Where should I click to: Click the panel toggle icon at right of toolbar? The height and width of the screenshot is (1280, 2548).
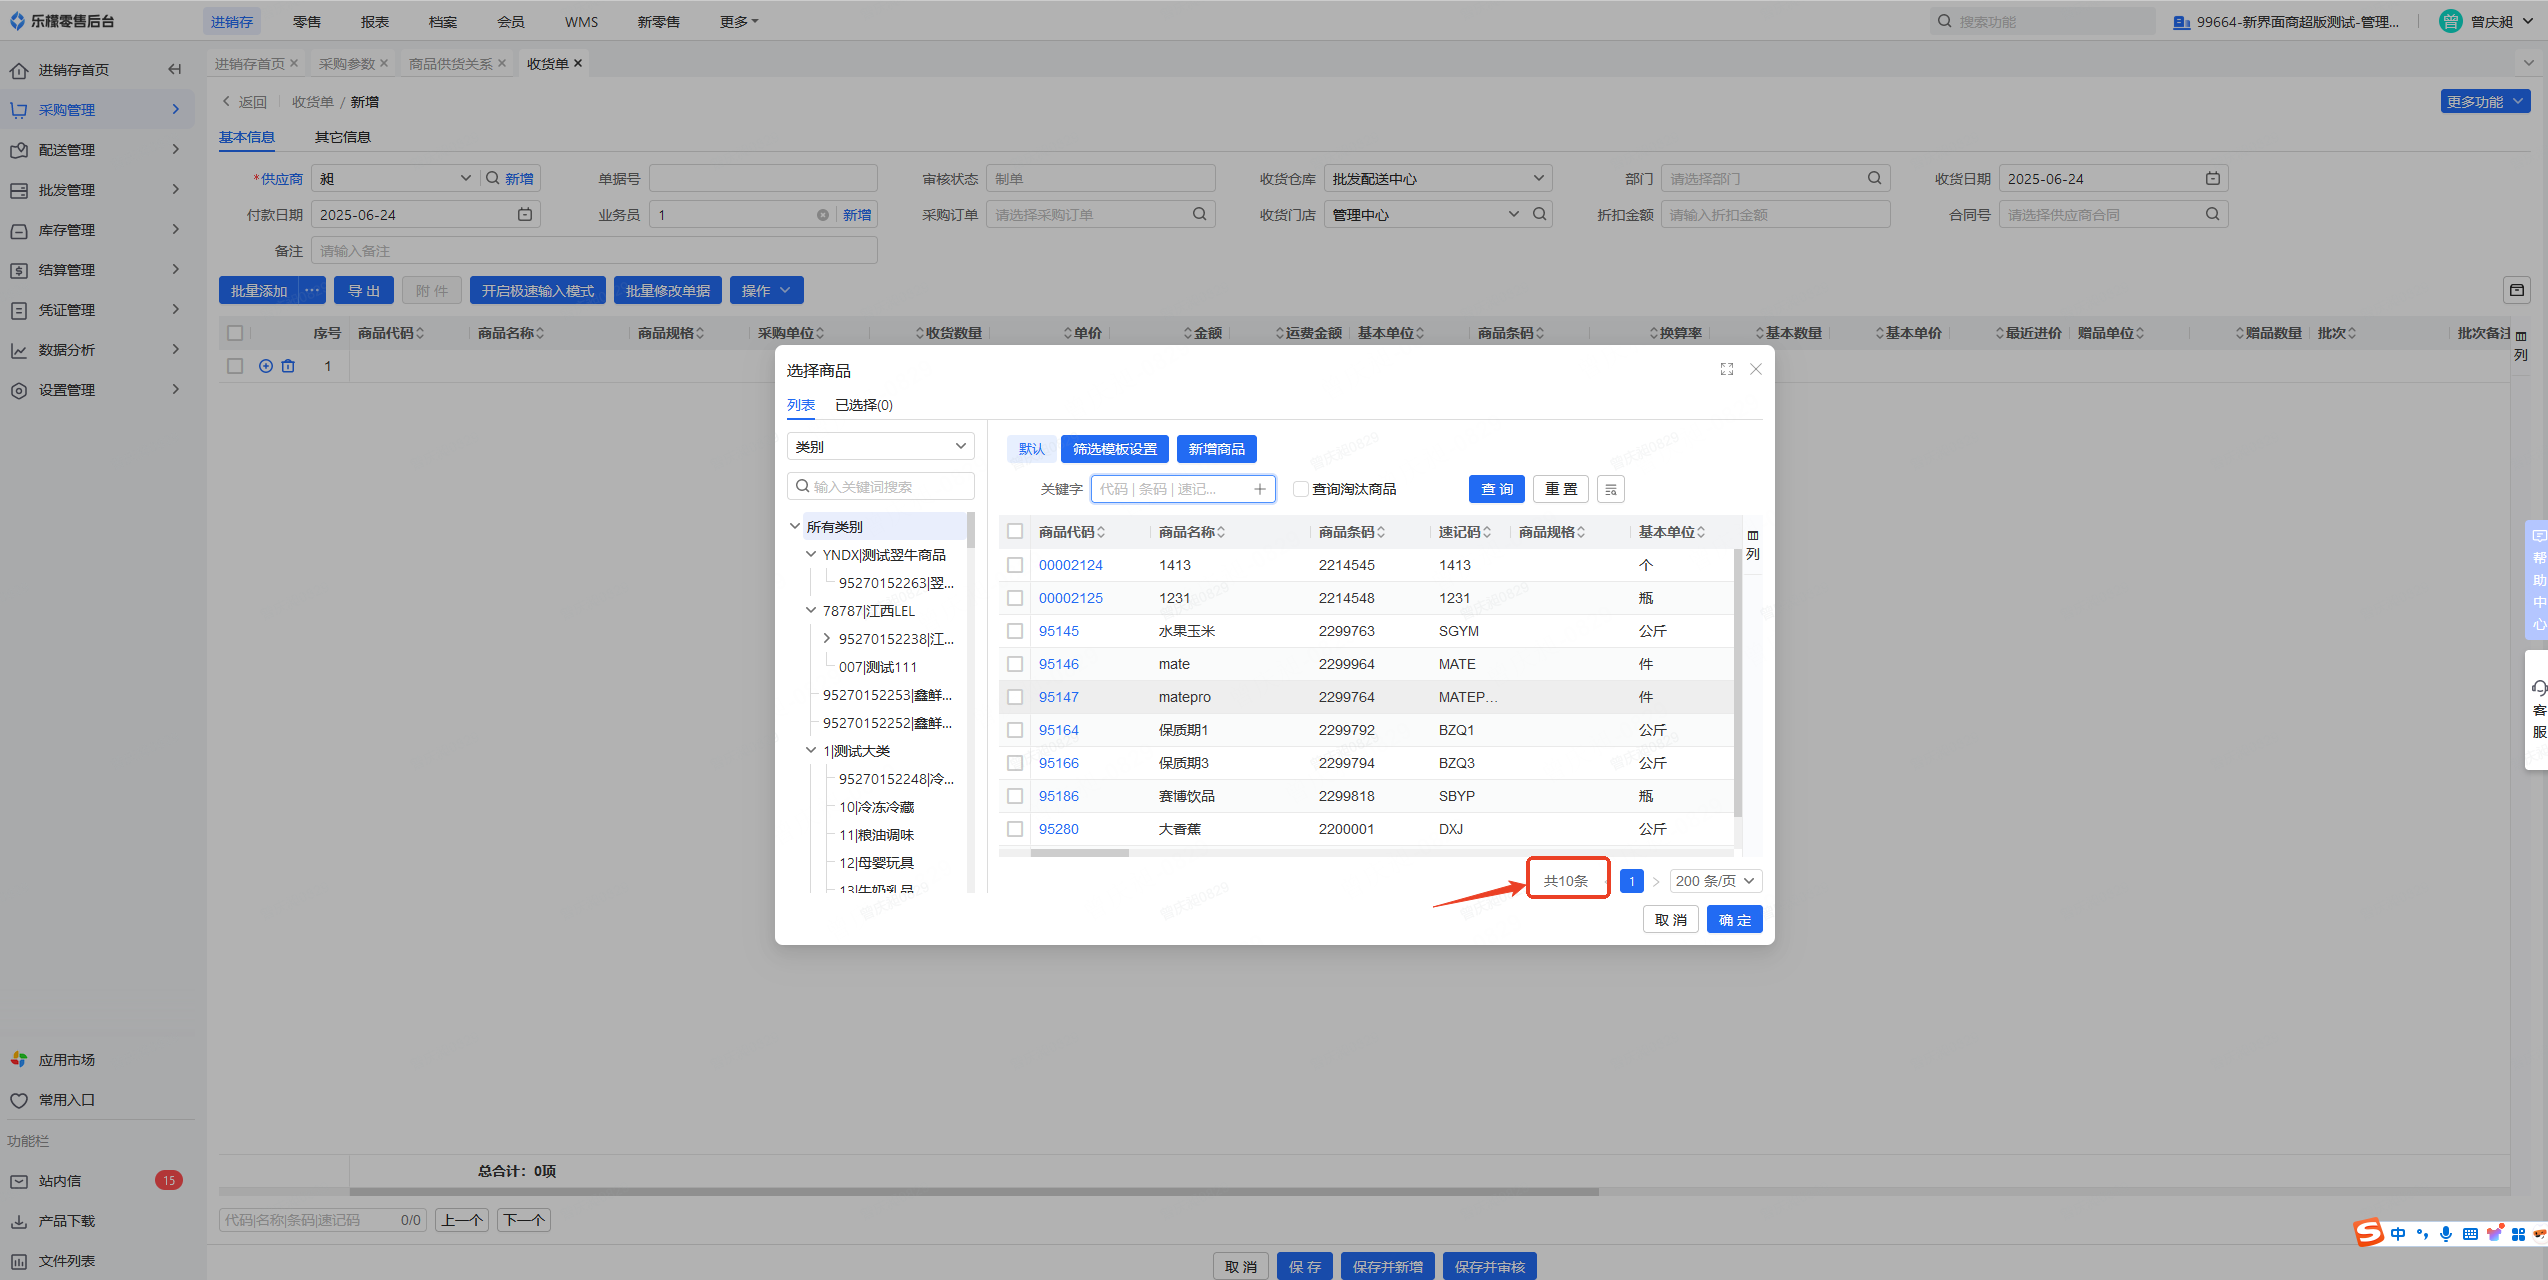(2516, 290)
